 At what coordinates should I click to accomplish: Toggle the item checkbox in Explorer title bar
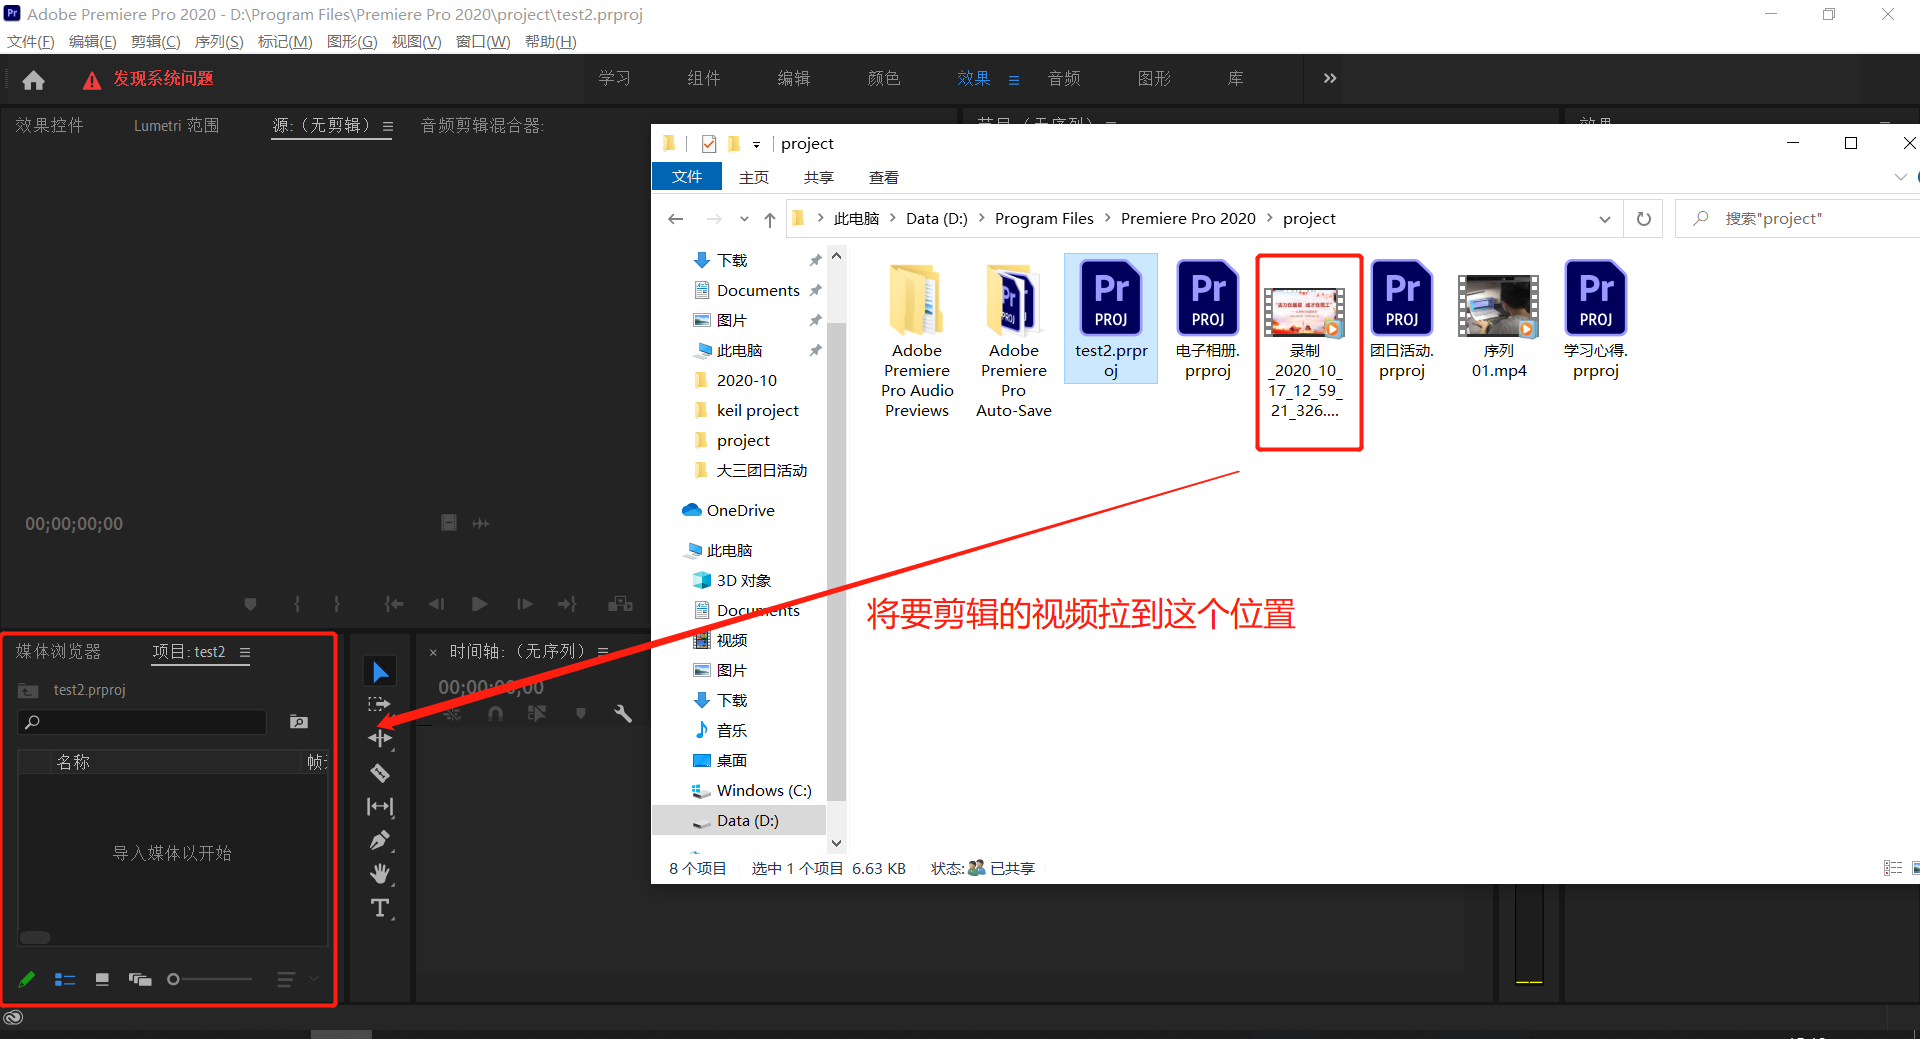tap(709, 144)
